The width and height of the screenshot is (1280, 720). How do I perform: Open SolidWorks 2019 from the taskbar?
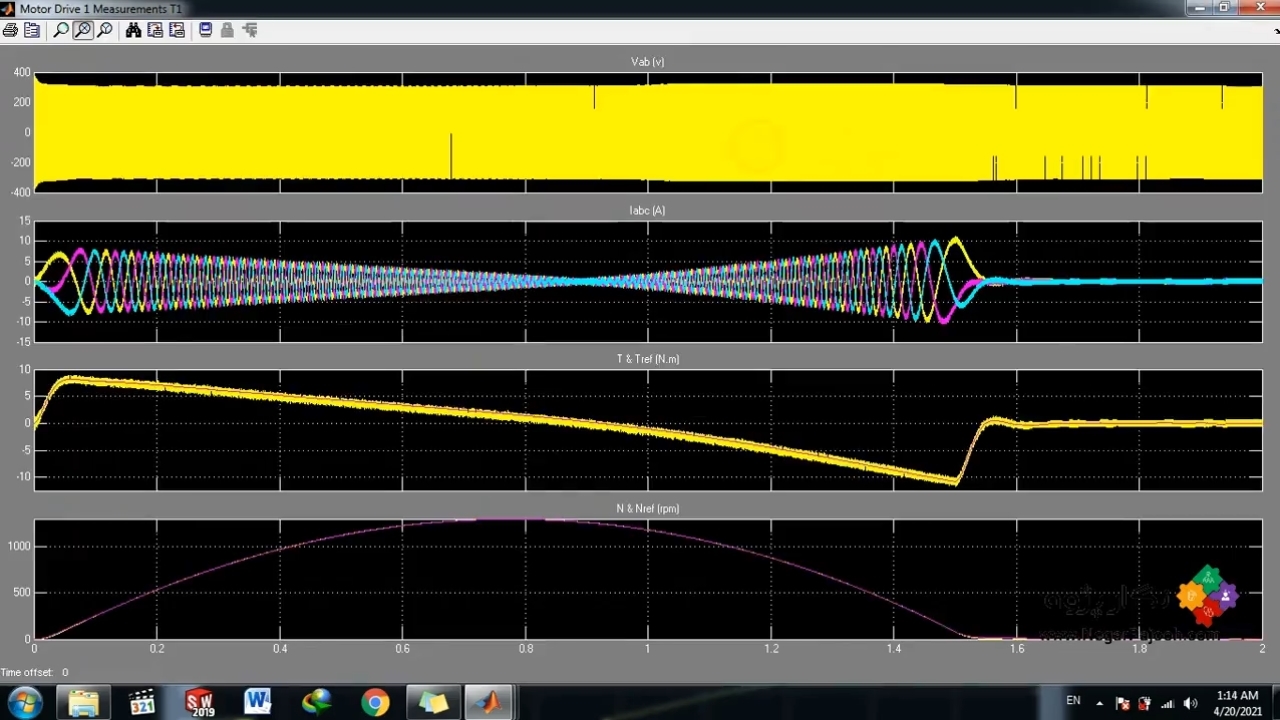coord(200,702)
